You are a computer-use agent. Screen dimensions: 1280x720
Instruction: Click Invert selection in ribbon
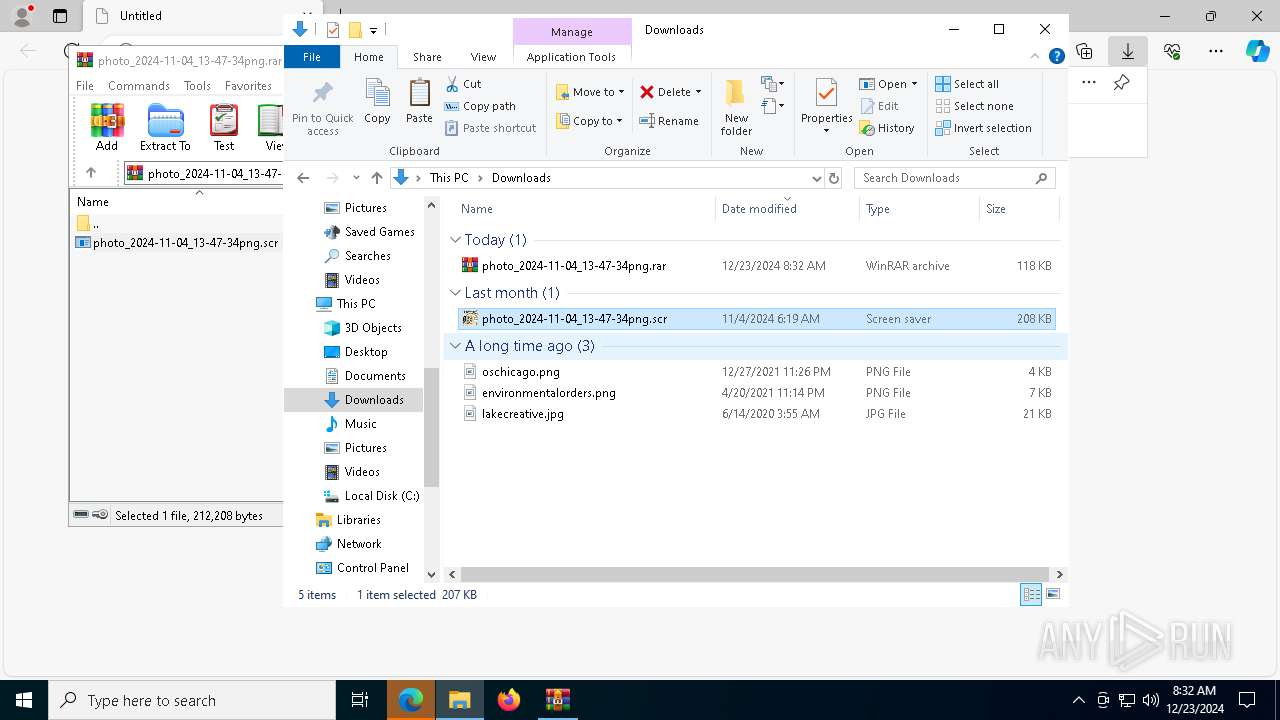pos(983,128)
